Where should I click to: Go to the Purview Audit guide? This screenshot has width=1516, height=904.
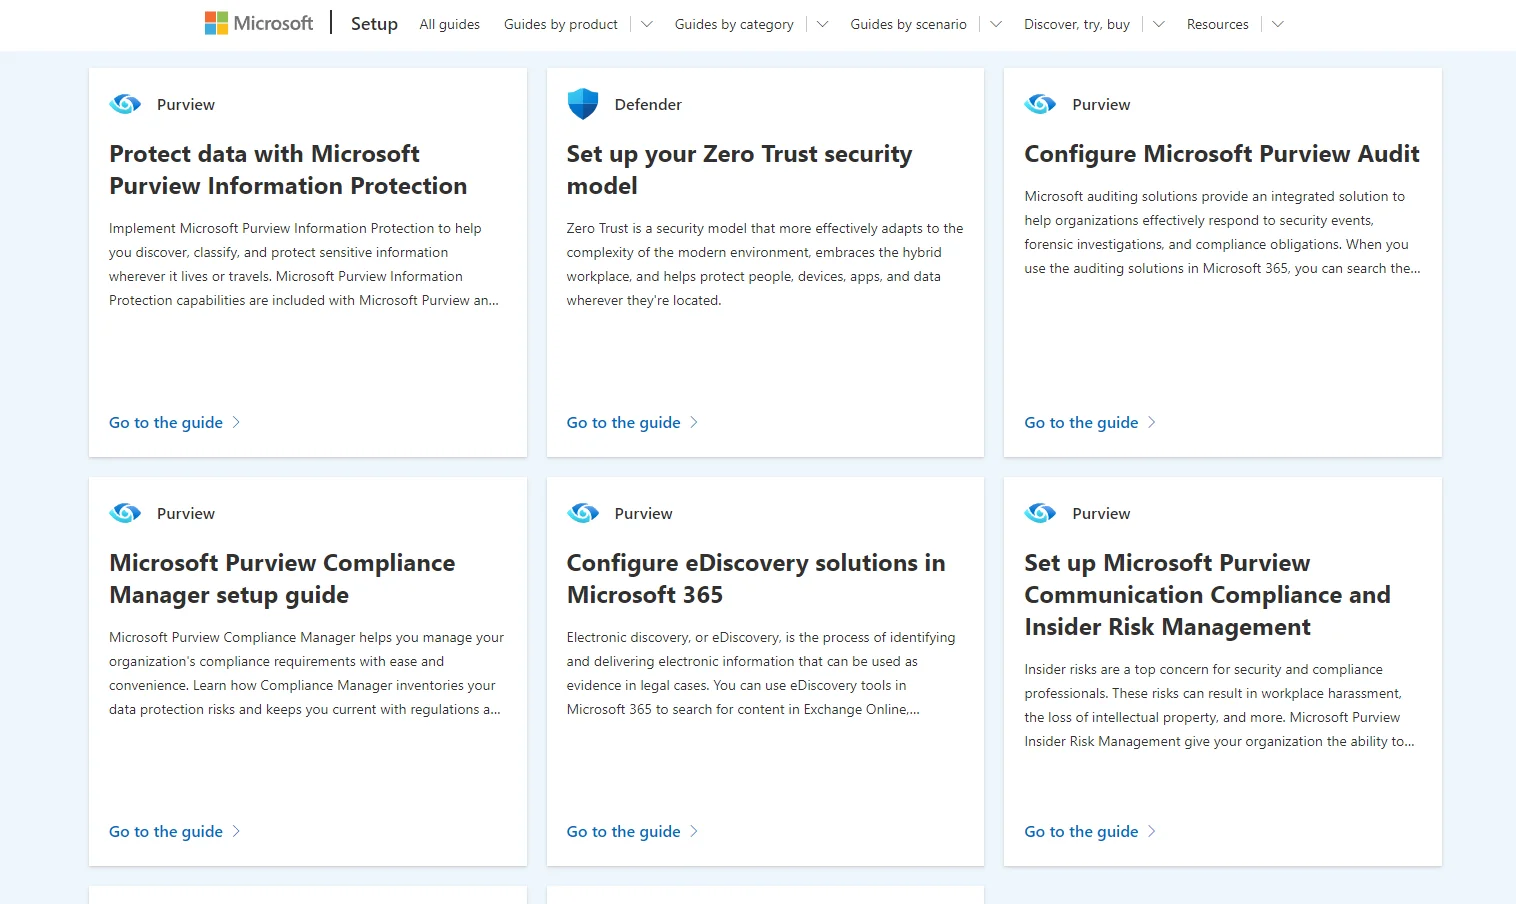(1081, 422)
